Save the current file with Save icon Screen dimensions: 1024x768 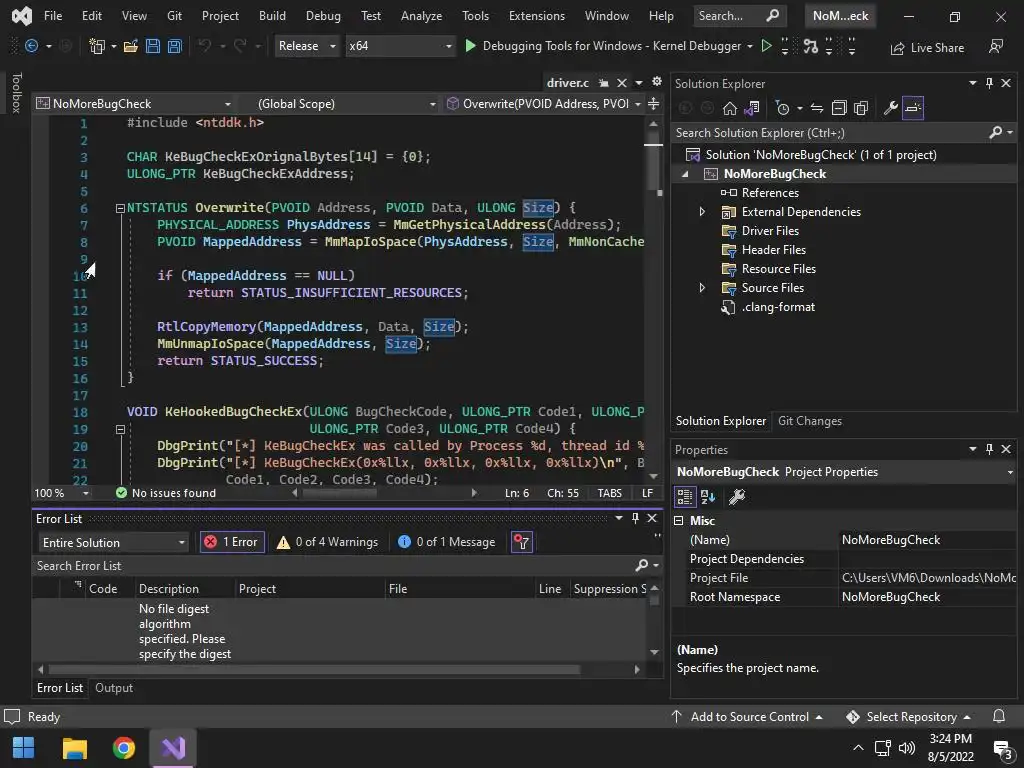[153, 46]
